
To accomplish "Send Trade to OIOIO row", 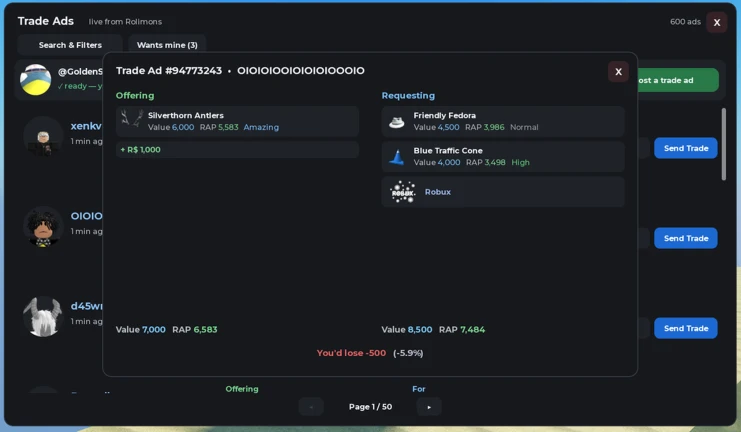I will (686, 238).
